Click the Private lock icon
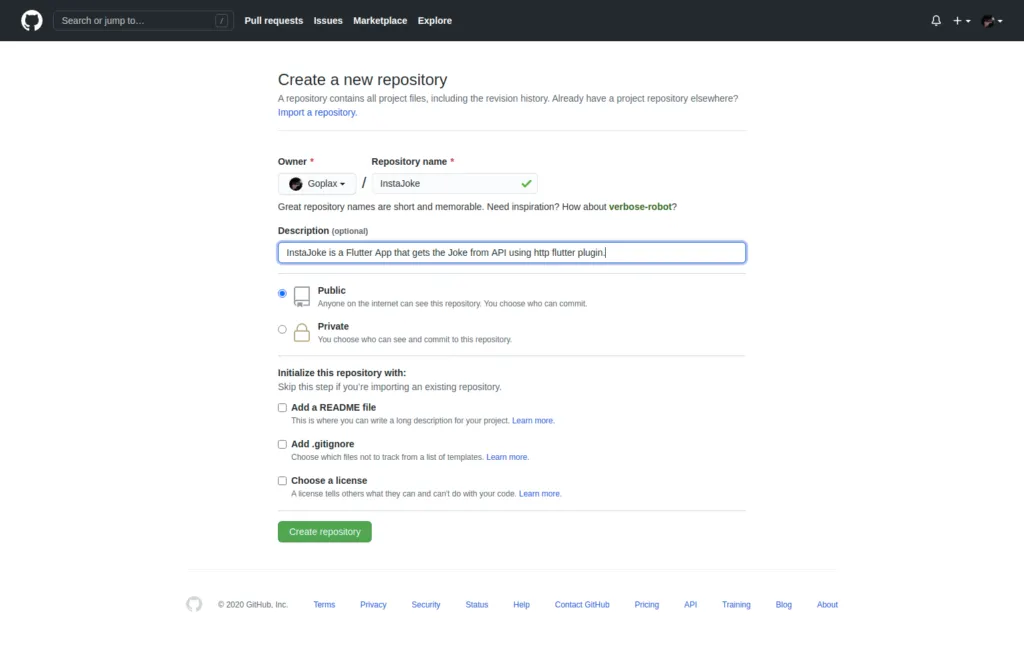This screenshot has height=646, width=1024. coord(302,332)
